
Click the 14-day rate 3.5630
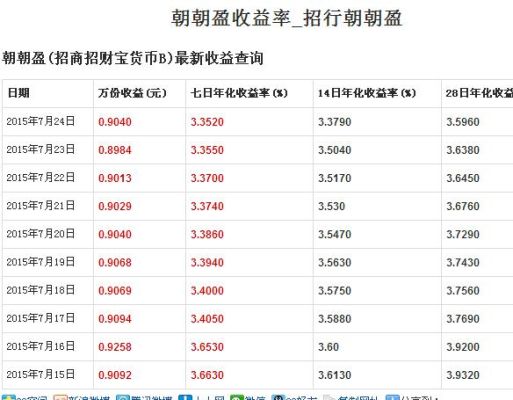[x=334, y=263]
